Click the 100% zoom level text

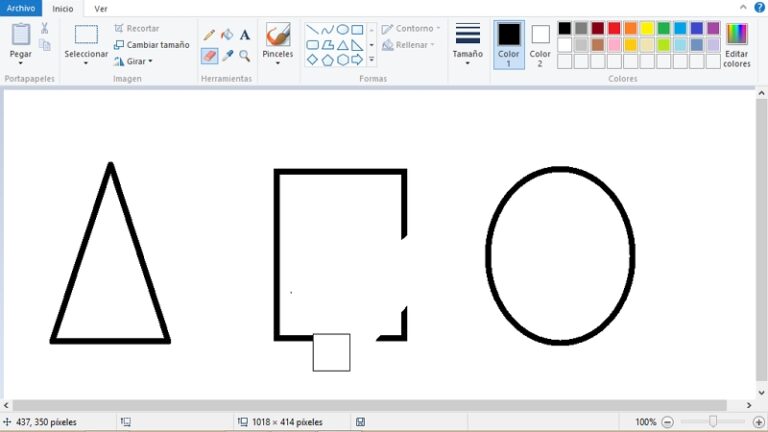click(x=646, y=422)
